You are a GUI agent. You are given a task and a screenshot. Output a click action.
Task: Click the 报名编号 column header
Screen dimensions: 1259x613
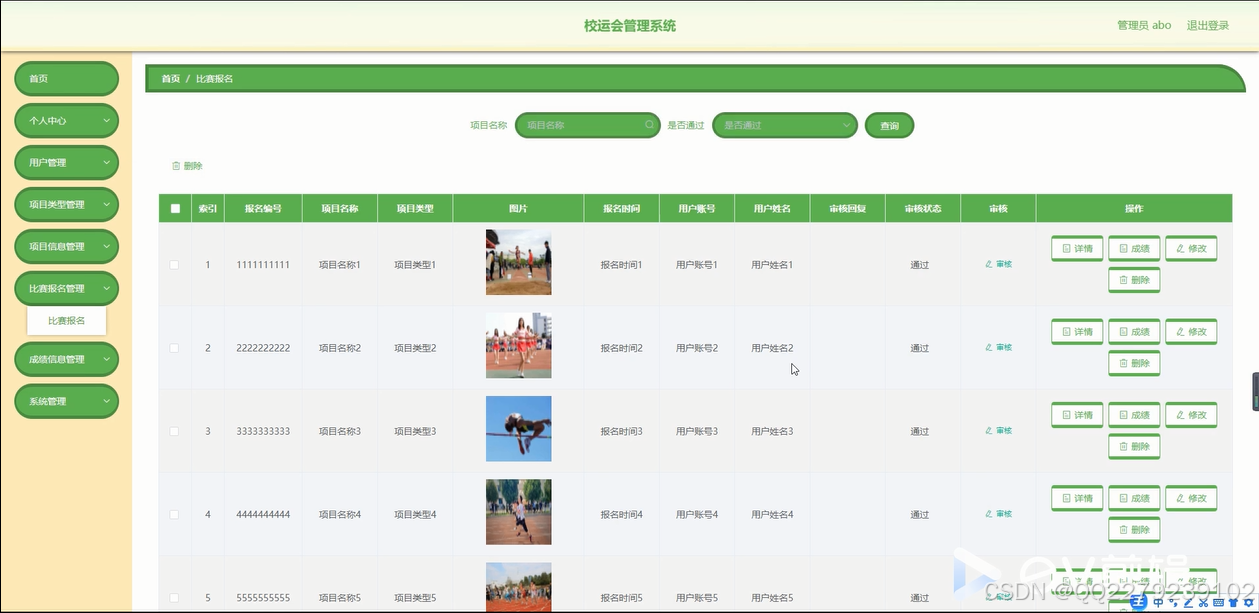tap(263, 209)
